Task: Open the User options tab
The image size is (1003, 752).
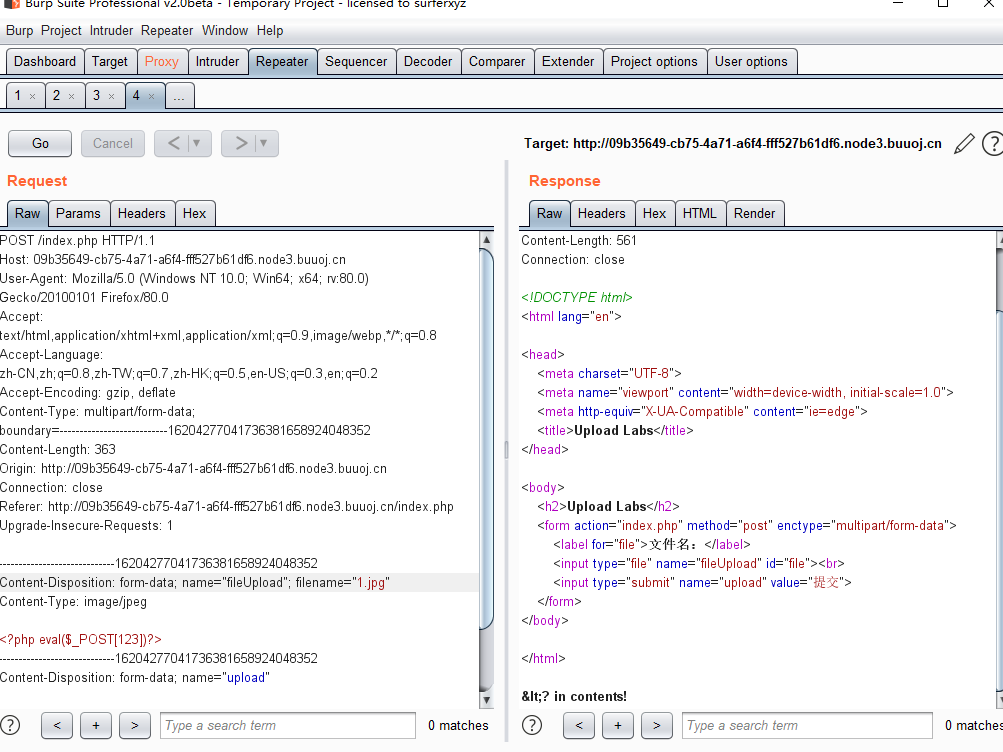Action: [x=752, y=61]
